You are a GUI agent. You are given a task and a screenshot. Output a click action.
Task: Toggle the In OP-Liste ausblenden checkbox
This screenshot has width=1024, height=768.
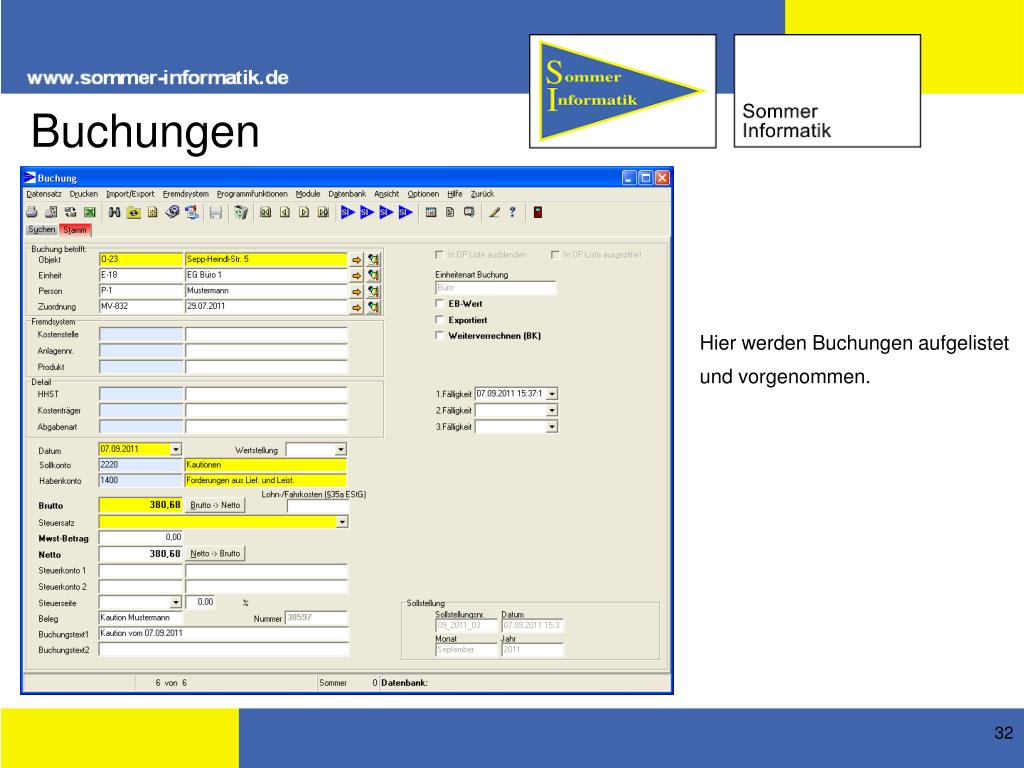pos(440,255)
